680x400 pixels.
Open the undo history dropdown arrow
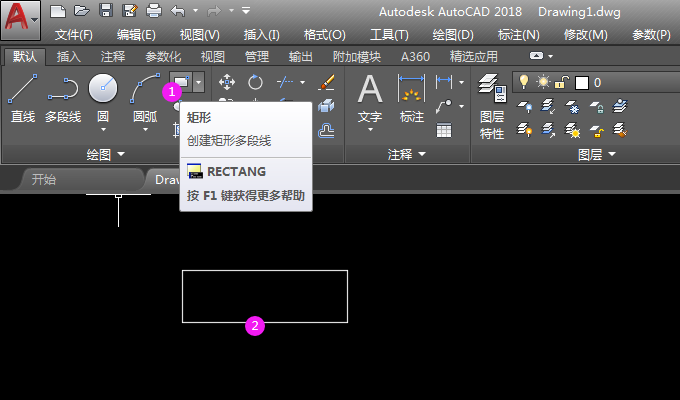coord(195,10)
